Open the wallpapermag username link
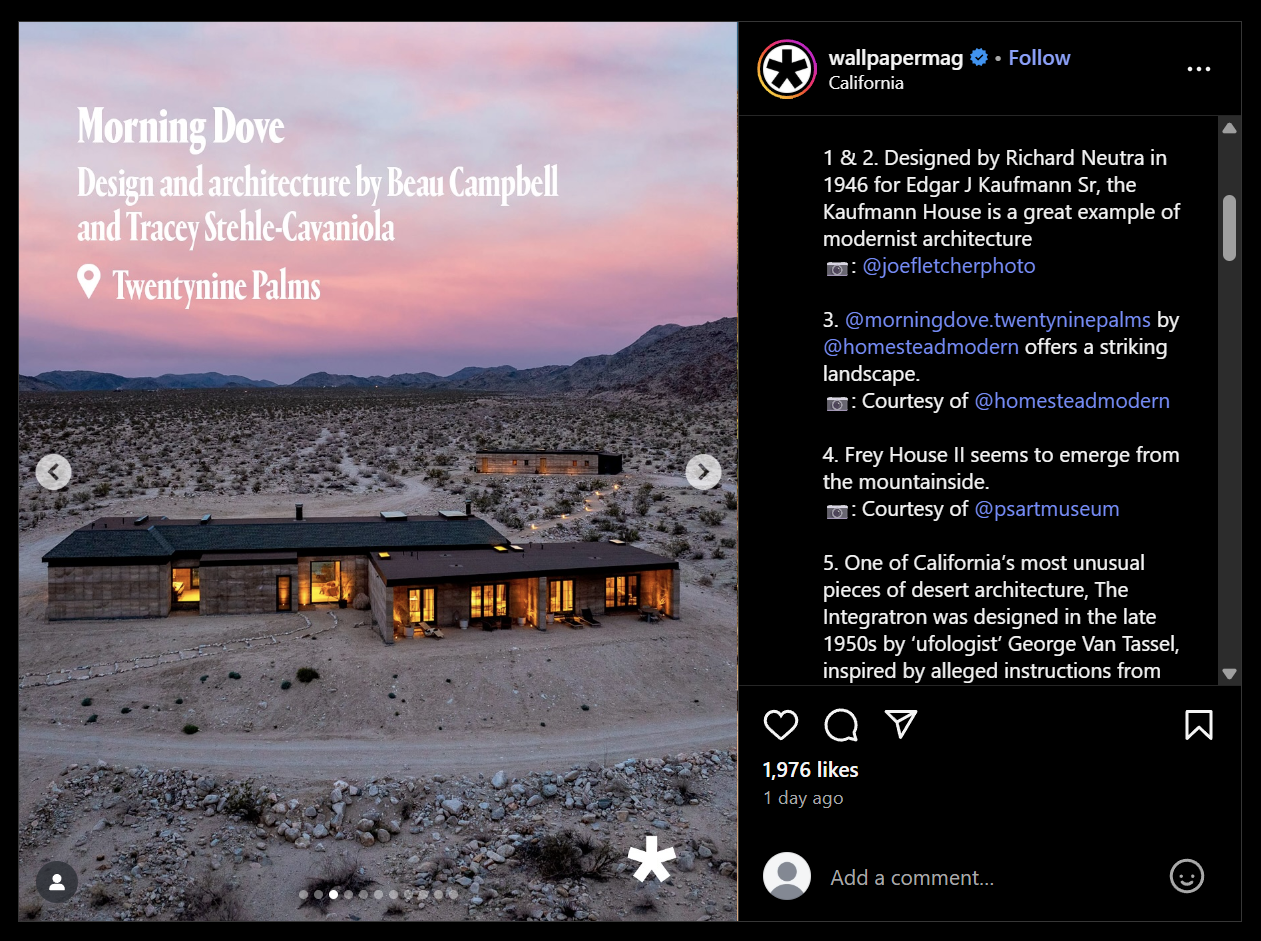1261x941 pixels. click(x=896, y=58)
